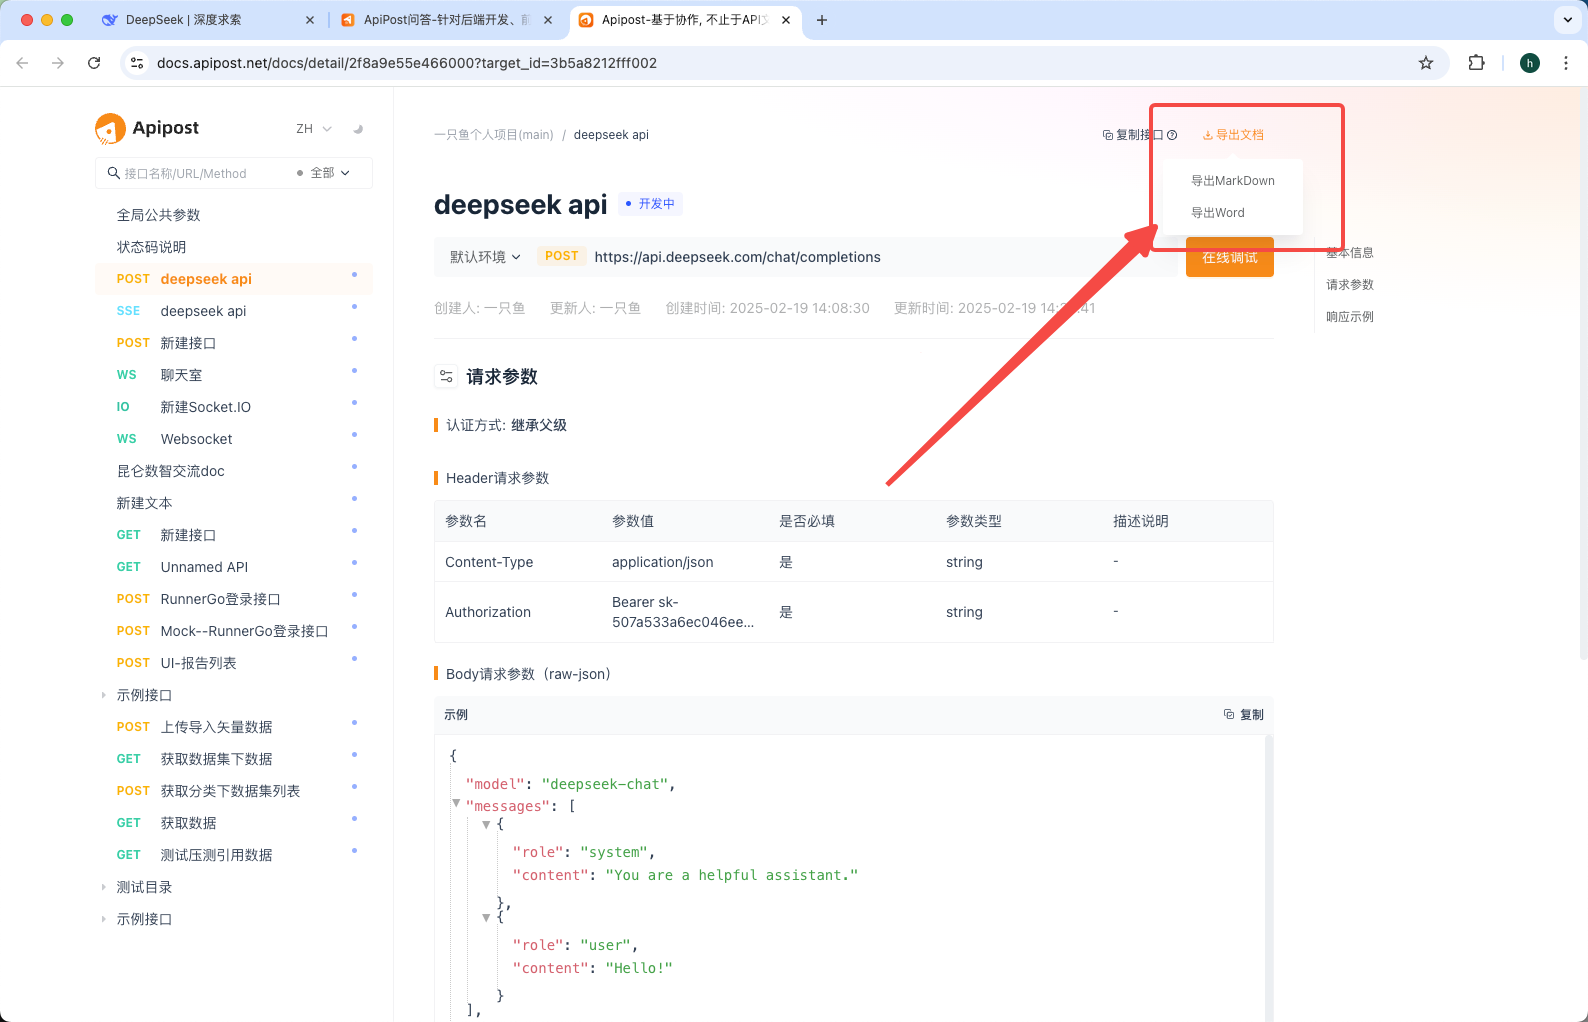Click the Apipost logo icon

(x=110, y=128)
